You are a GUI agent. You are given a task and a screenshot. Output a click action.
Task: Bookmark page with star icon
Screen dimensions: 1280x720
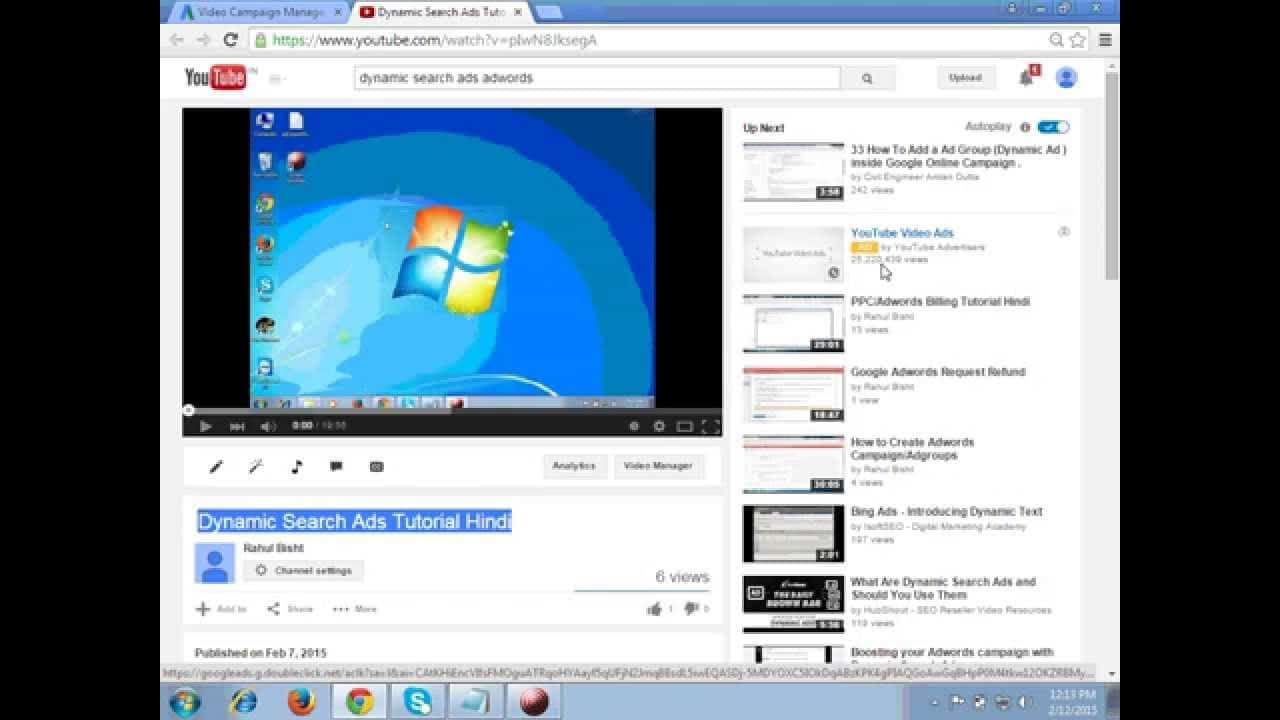pyautogui.click(x=1077, y=40)
